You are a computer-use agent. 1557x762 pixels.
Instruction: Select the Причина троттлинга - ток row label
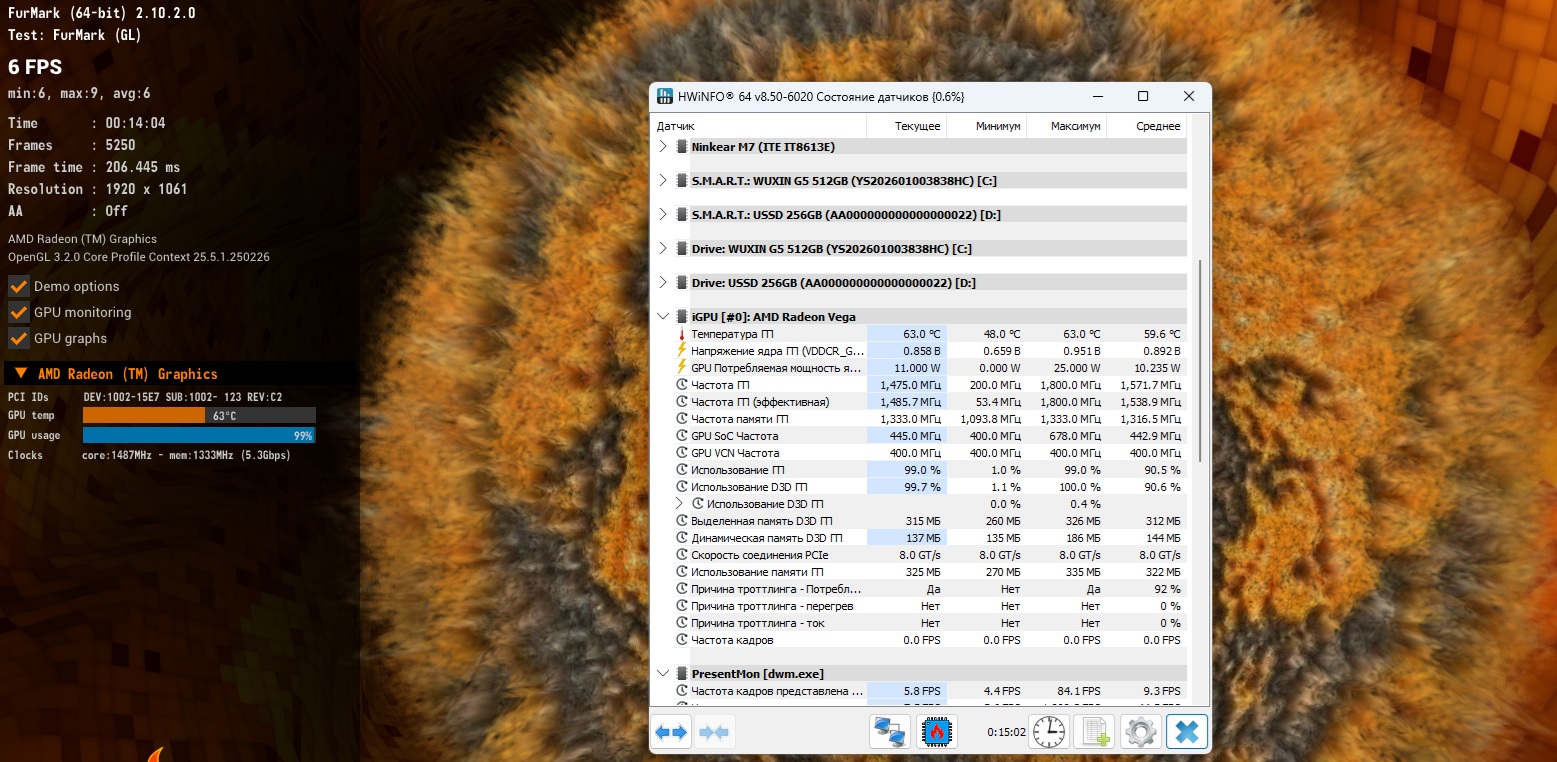(x=758, y=623)
